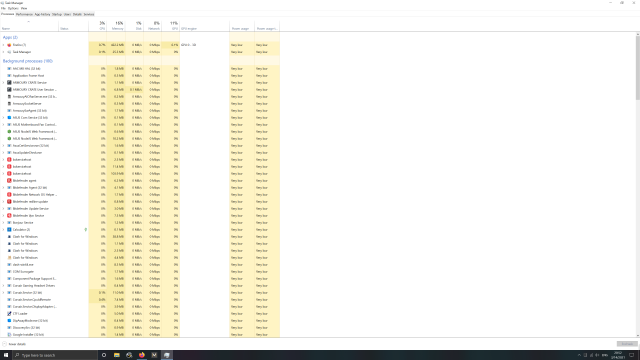The image size is (640, 360).
Task: Sort by the GPU percentage column
Action: pos(171,26)
